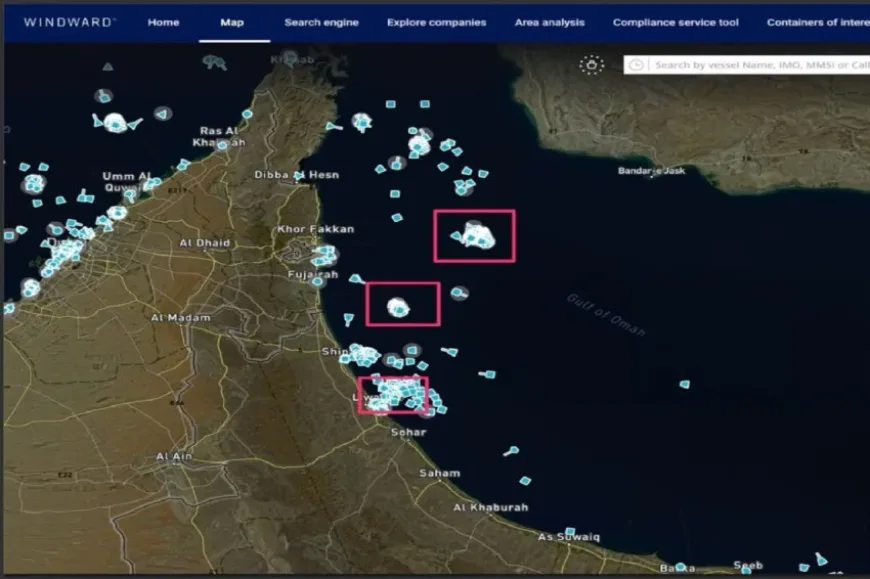Open the Home page
Viewport: 870px width, 579px height.
163,22
